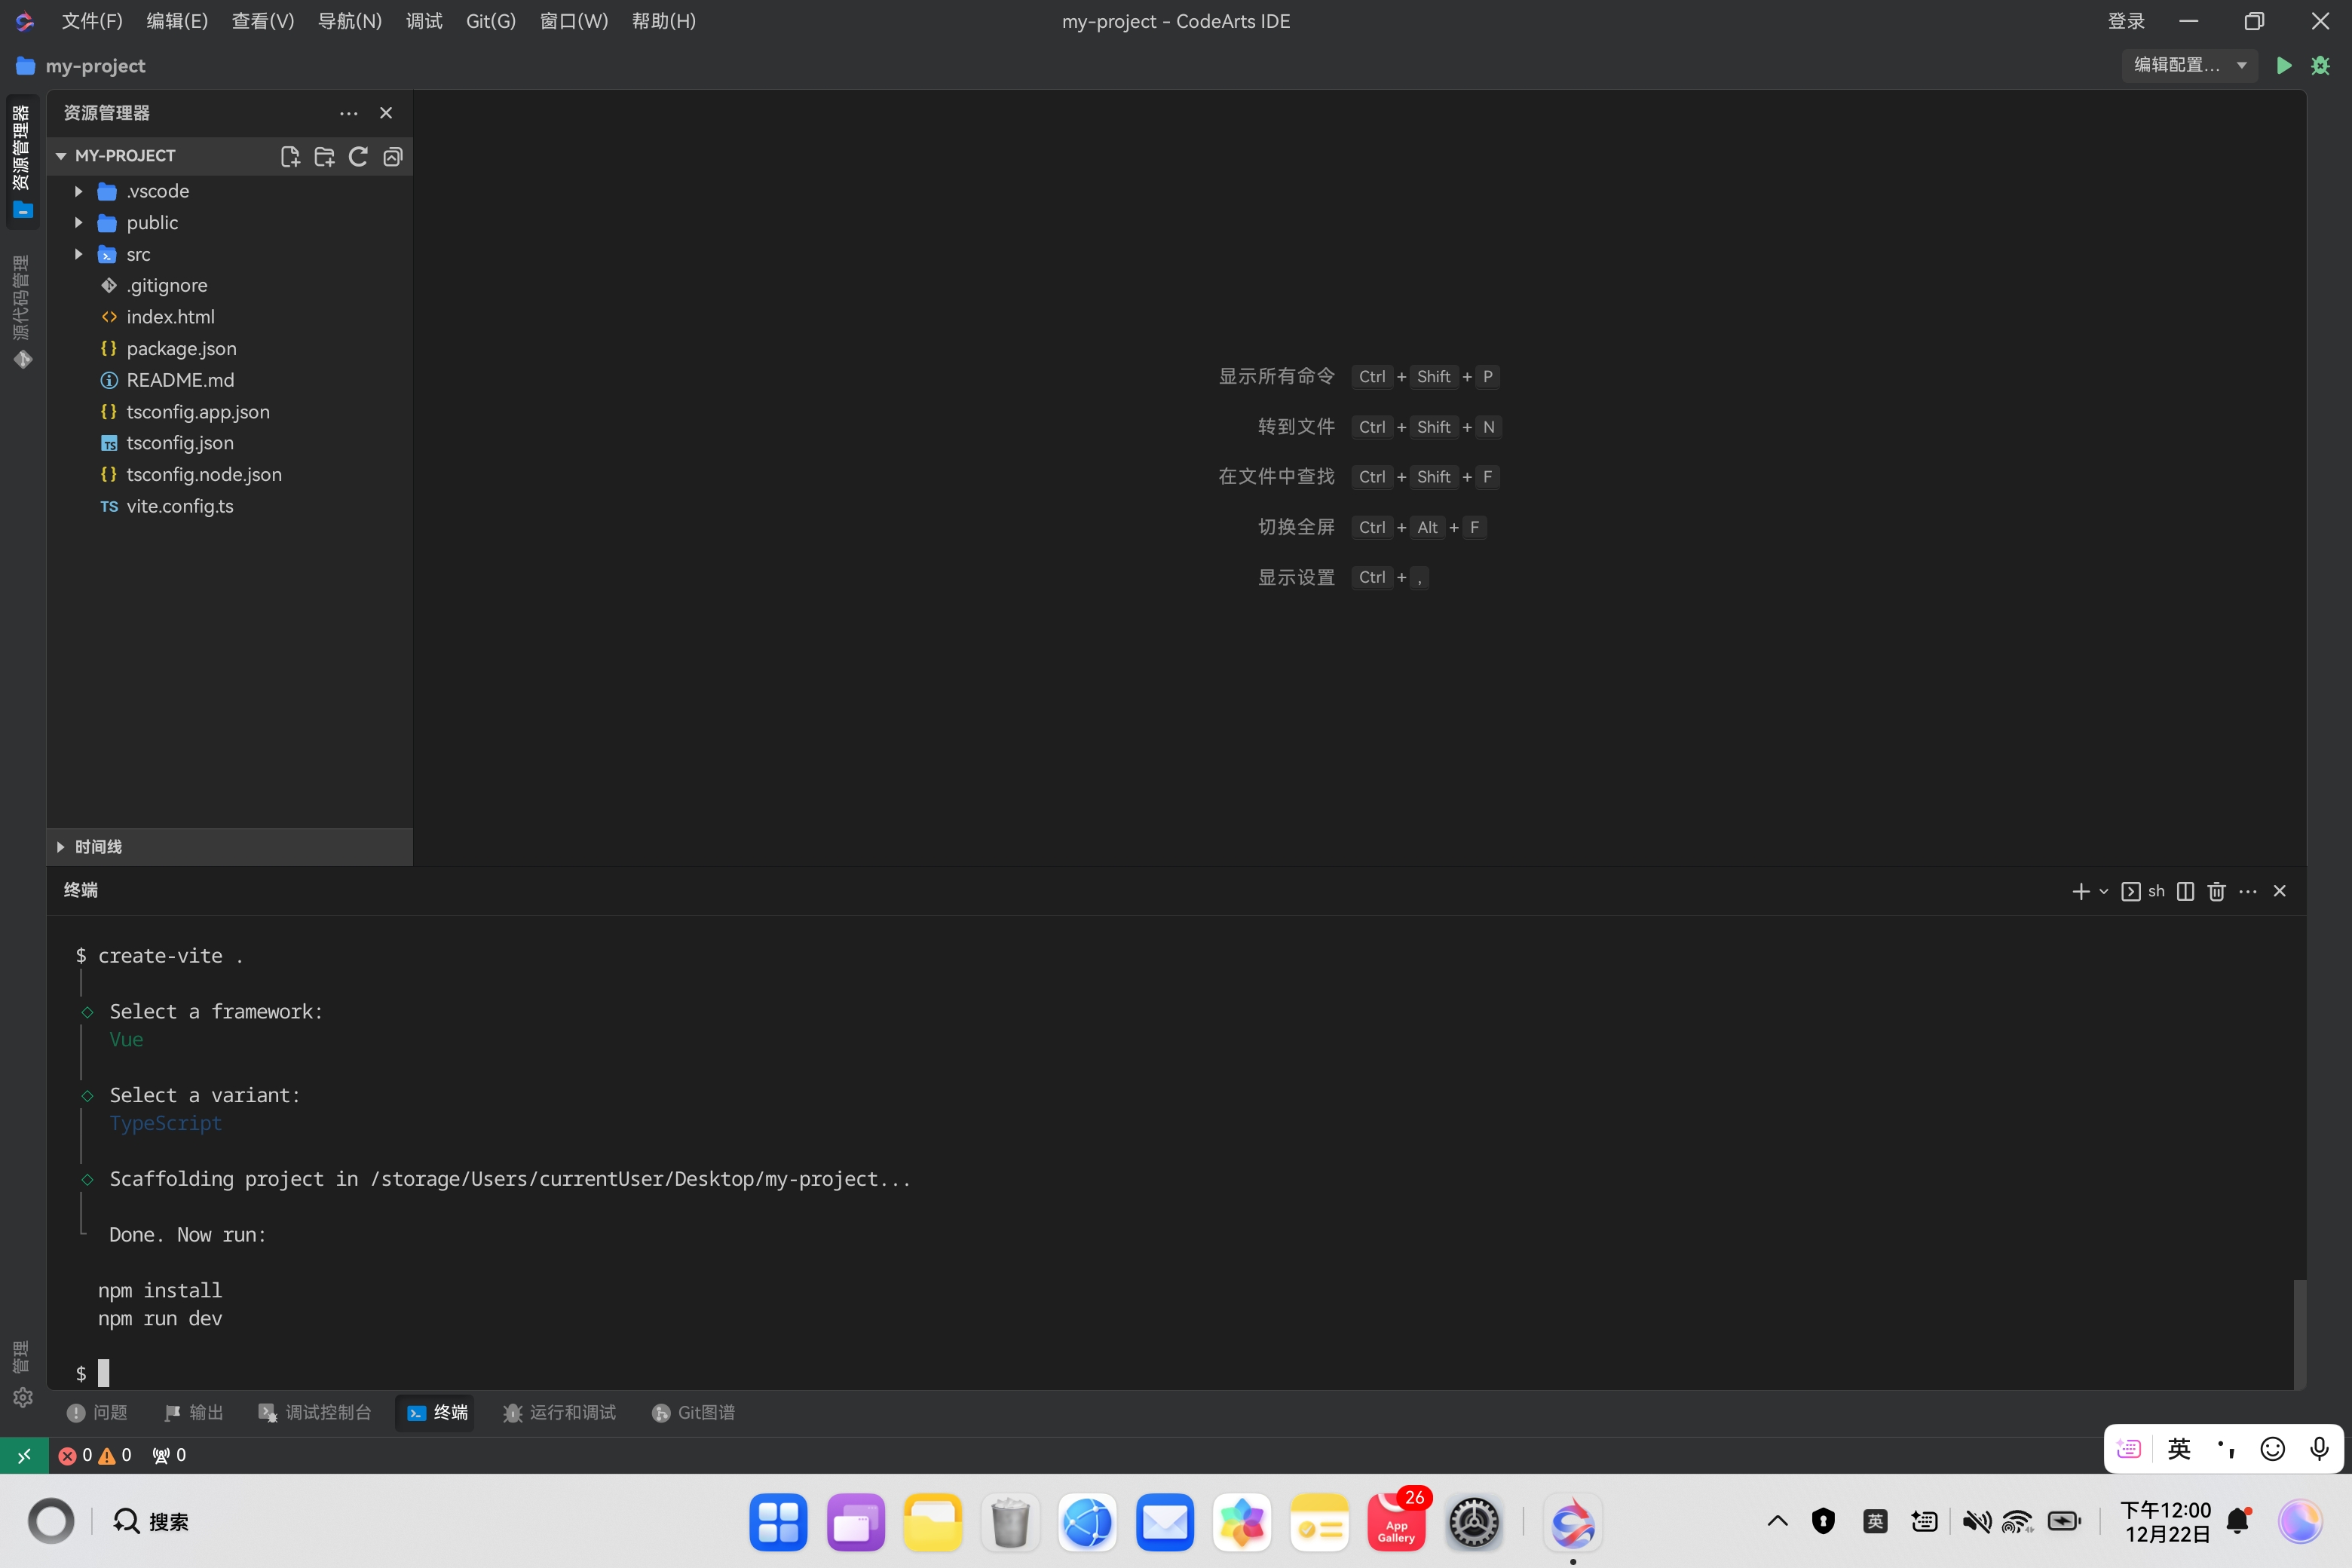Expand the 时间线 timeline section
The image size is (2352, 1568).
pos(98,847)
